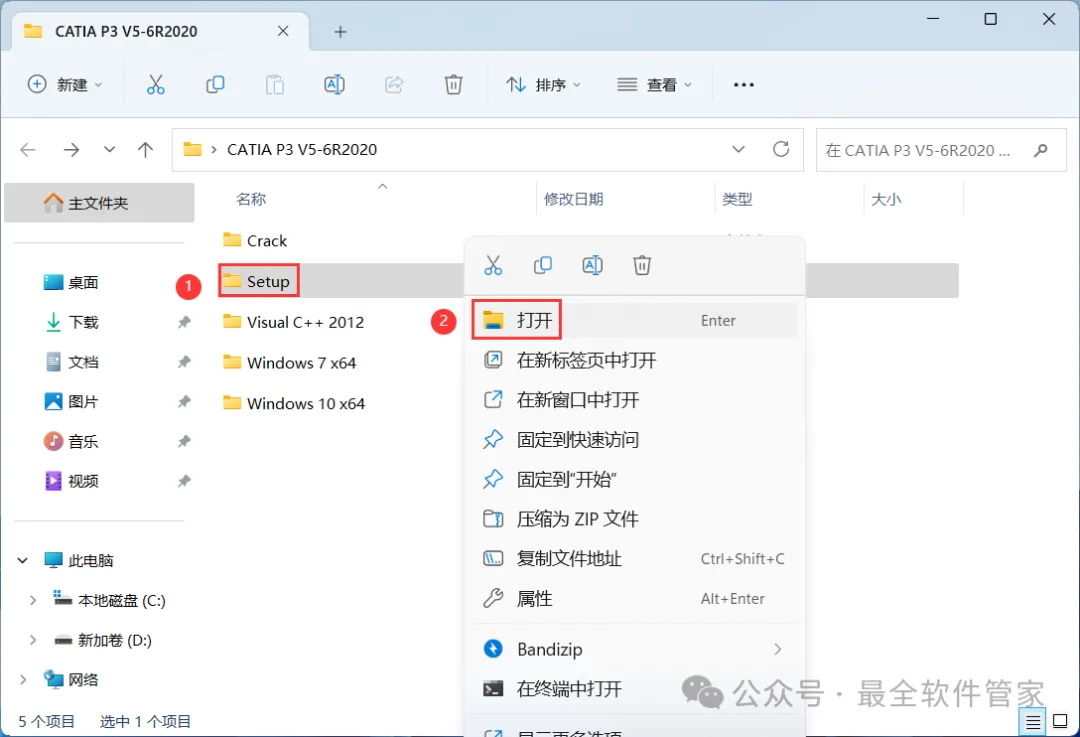
Task: Click the Delete trash icon in the top toolbar
Action: click(453, 85)
